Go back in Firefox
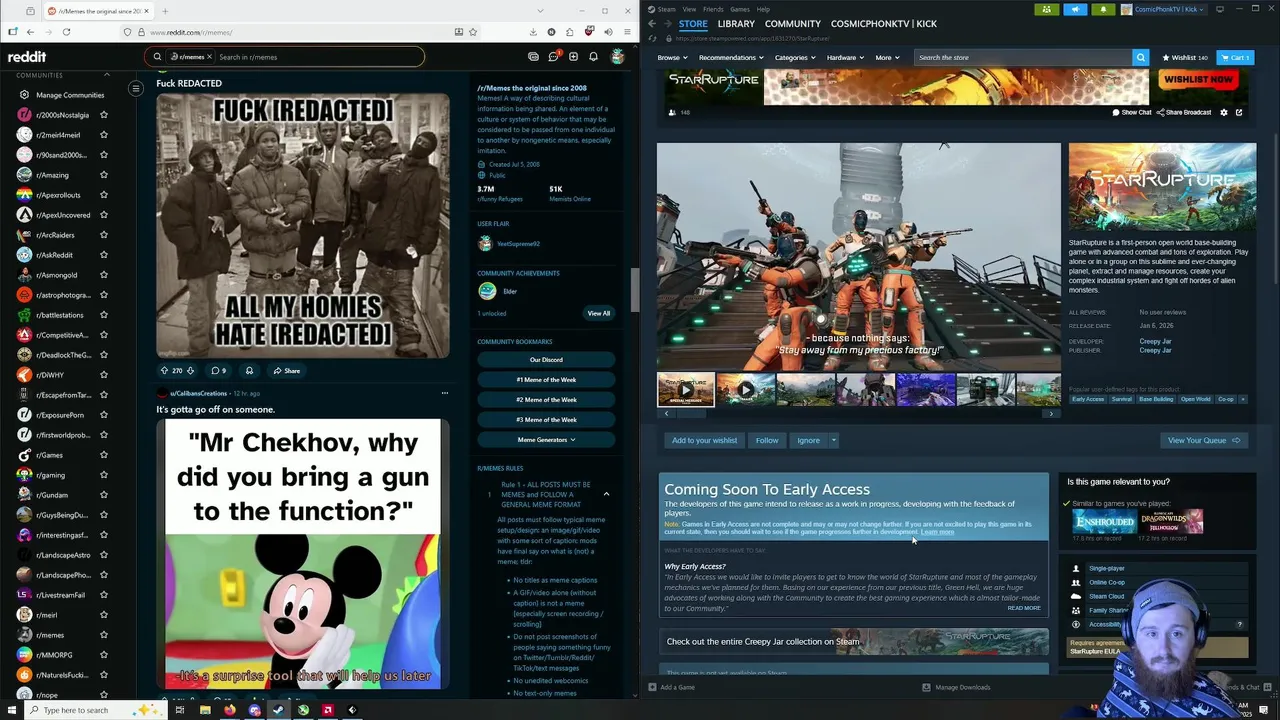 click(30, 32)
